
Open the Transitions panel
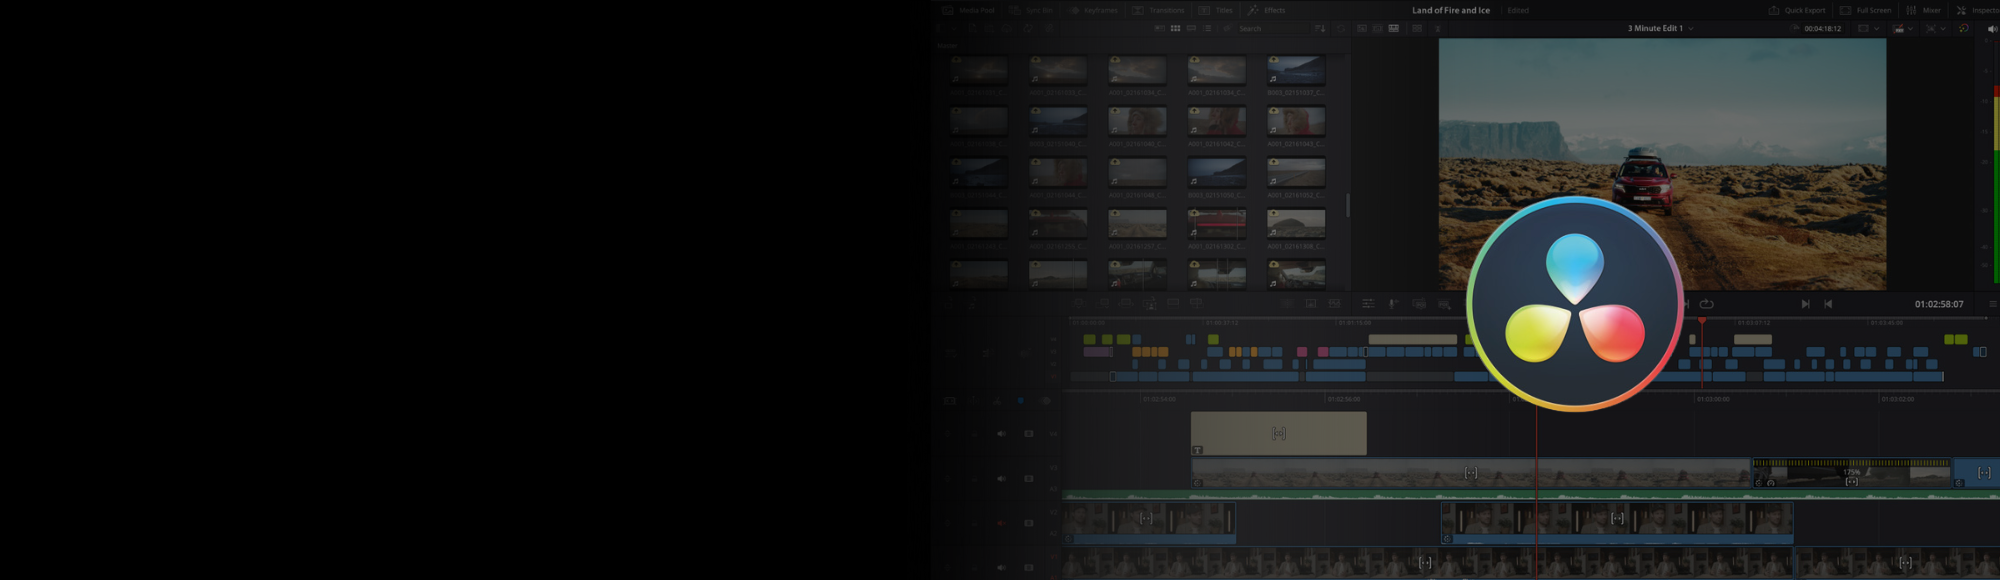coord(1158,10)
